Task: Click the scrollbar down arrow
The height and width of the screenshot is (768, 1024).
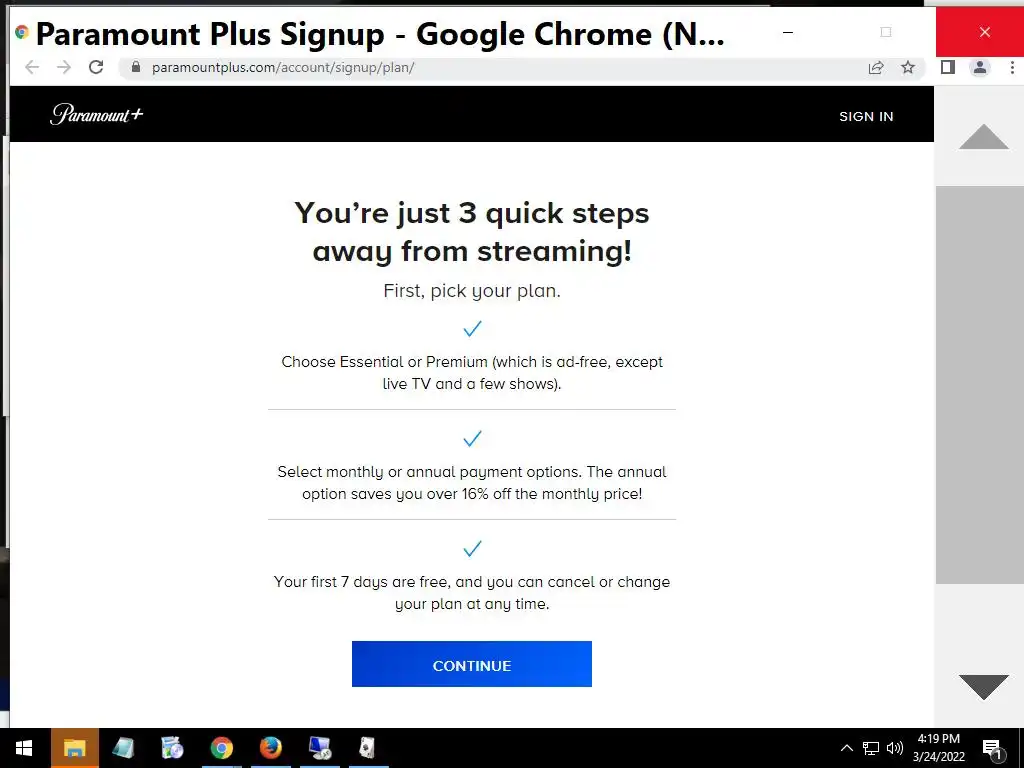Action: coord(984,687)
